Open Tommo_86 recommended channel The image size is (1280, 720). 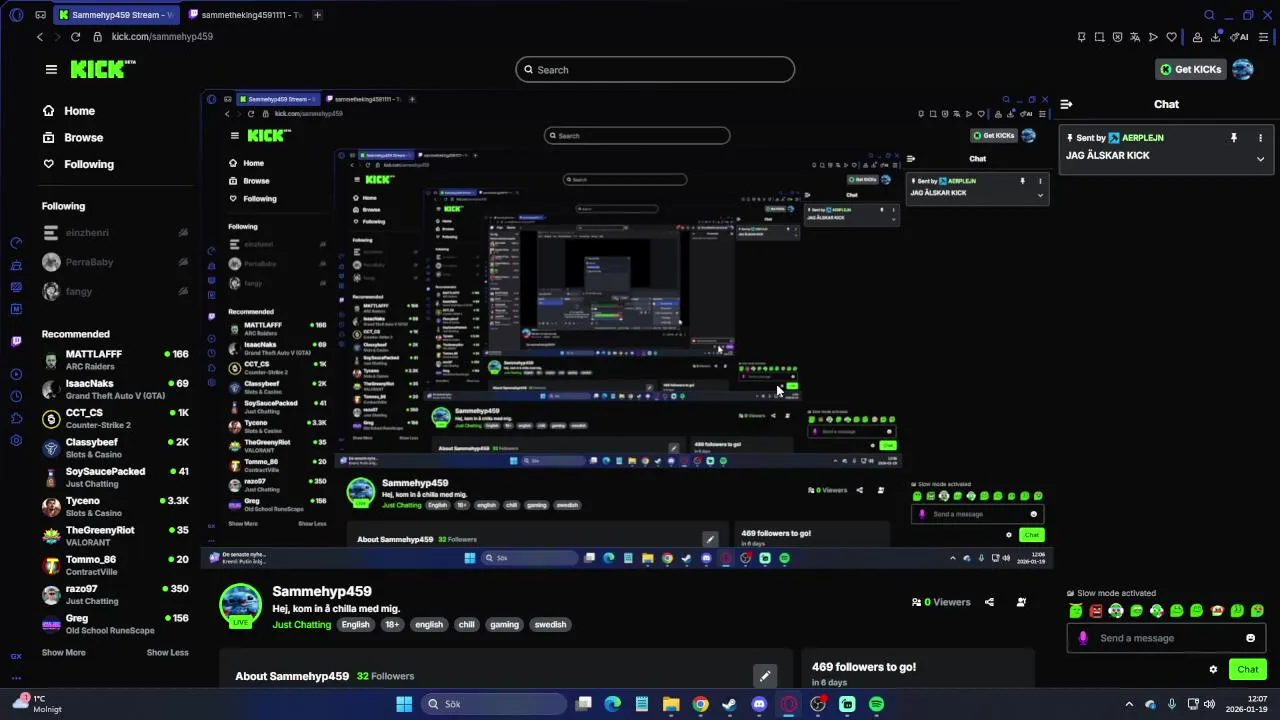[115, 565]
